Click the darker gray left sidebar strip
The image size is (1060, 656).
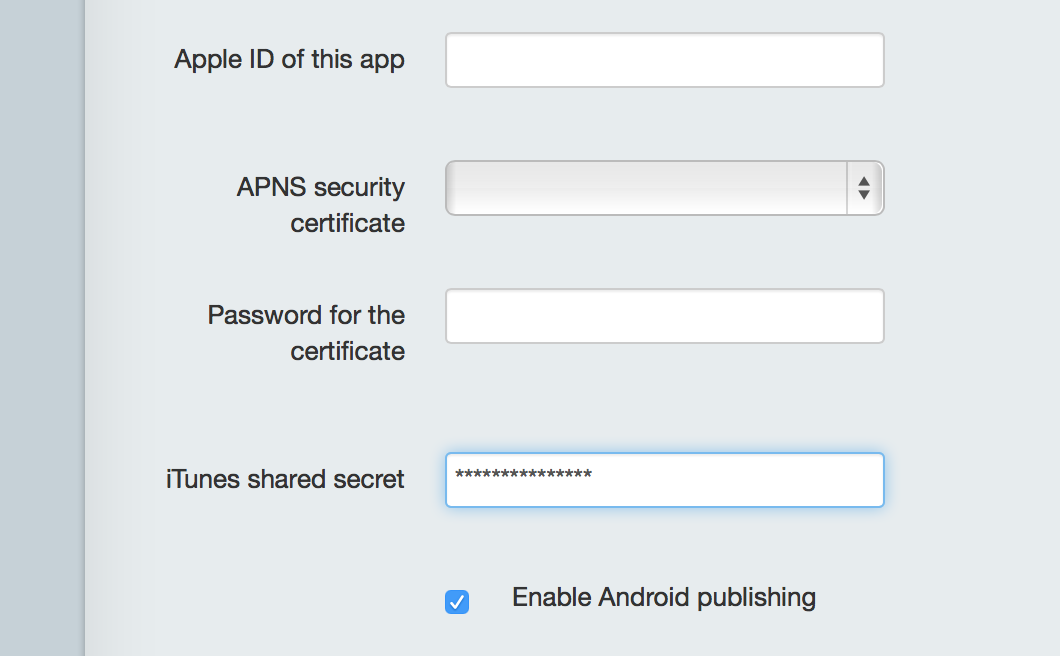tap(42, 328)
